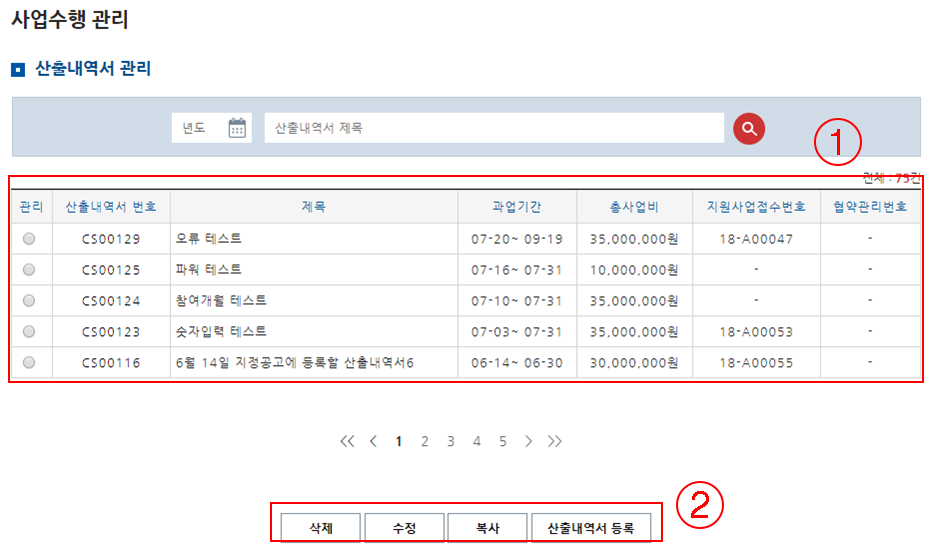Go to the next page arrow
The height and width of the screenshot is (546, 933).
pyautogui.click(x=529, y=441)
